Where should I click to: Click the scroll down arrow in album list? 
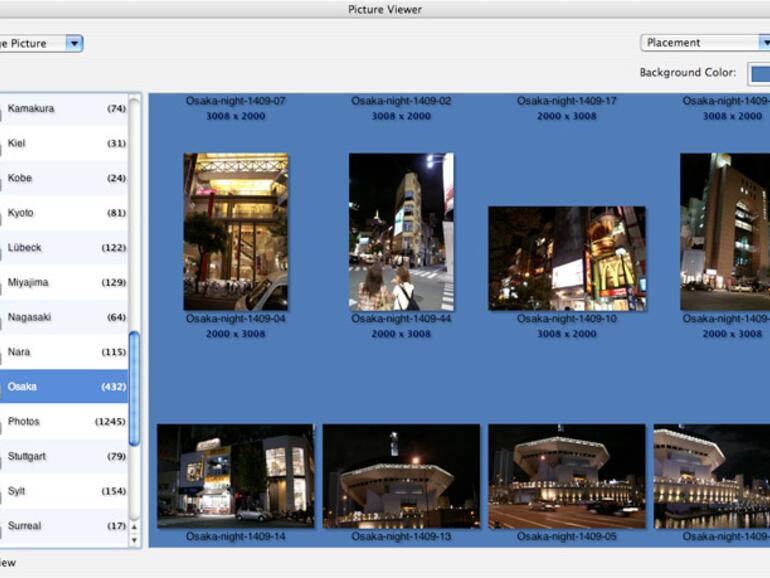point(135,539)
